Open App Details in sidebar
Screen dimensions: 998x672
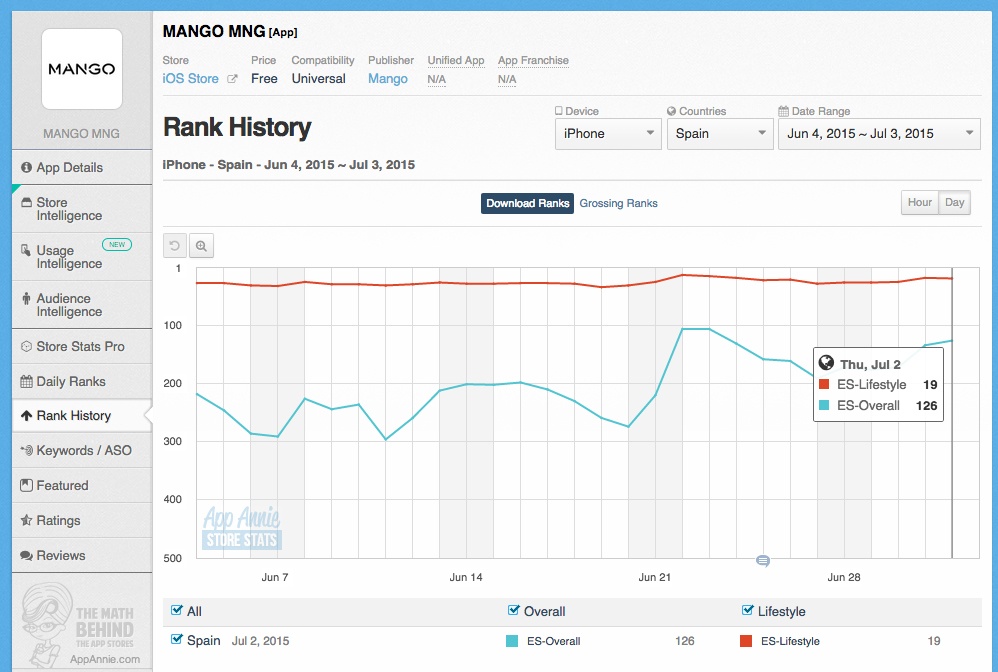pyautogui.click(x=81, y=167)
